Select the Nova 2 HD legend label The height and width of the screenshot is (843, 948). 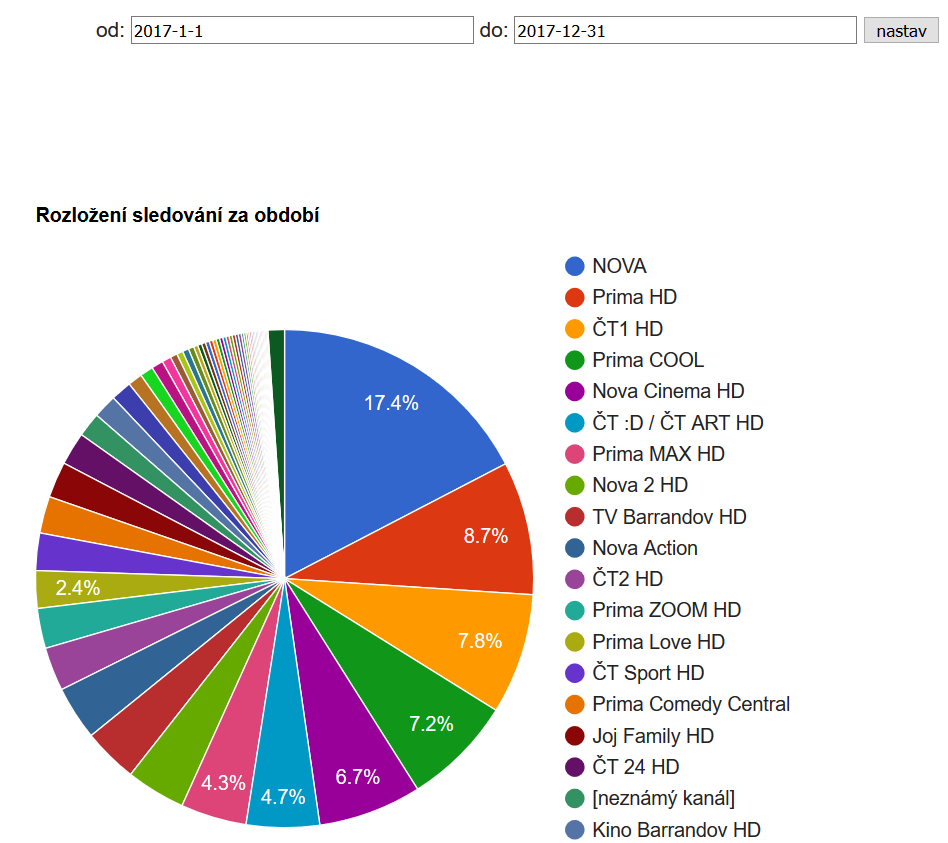640,485
